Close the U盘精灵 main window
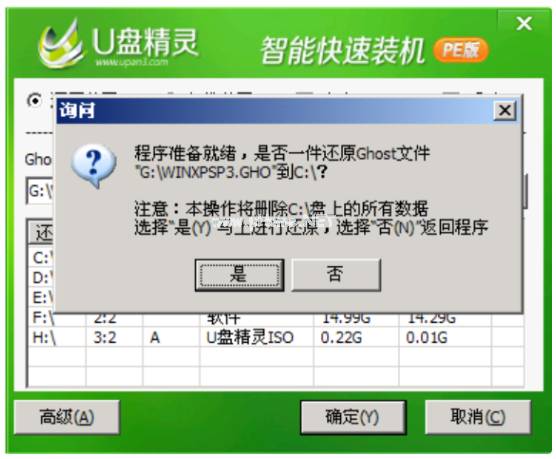Screen dimensions: 556x459 [x=524, y=24]
